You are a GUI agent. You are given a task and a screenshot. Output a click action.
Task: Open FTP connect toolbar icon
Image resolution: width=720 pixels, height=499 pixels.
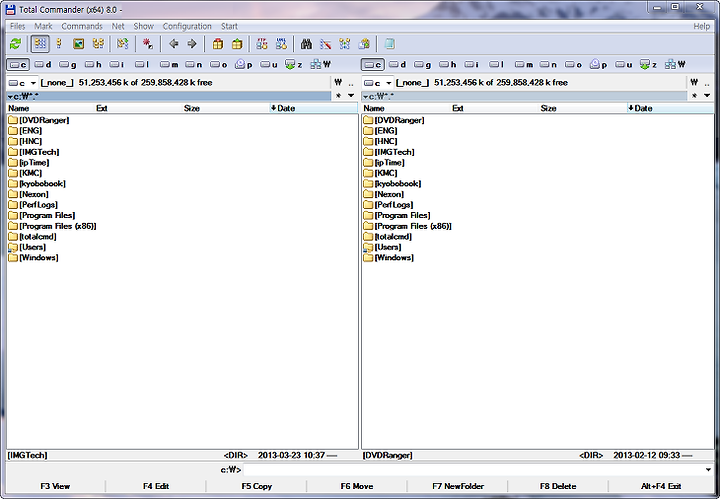pyautogui.click(x=262, y=44)
